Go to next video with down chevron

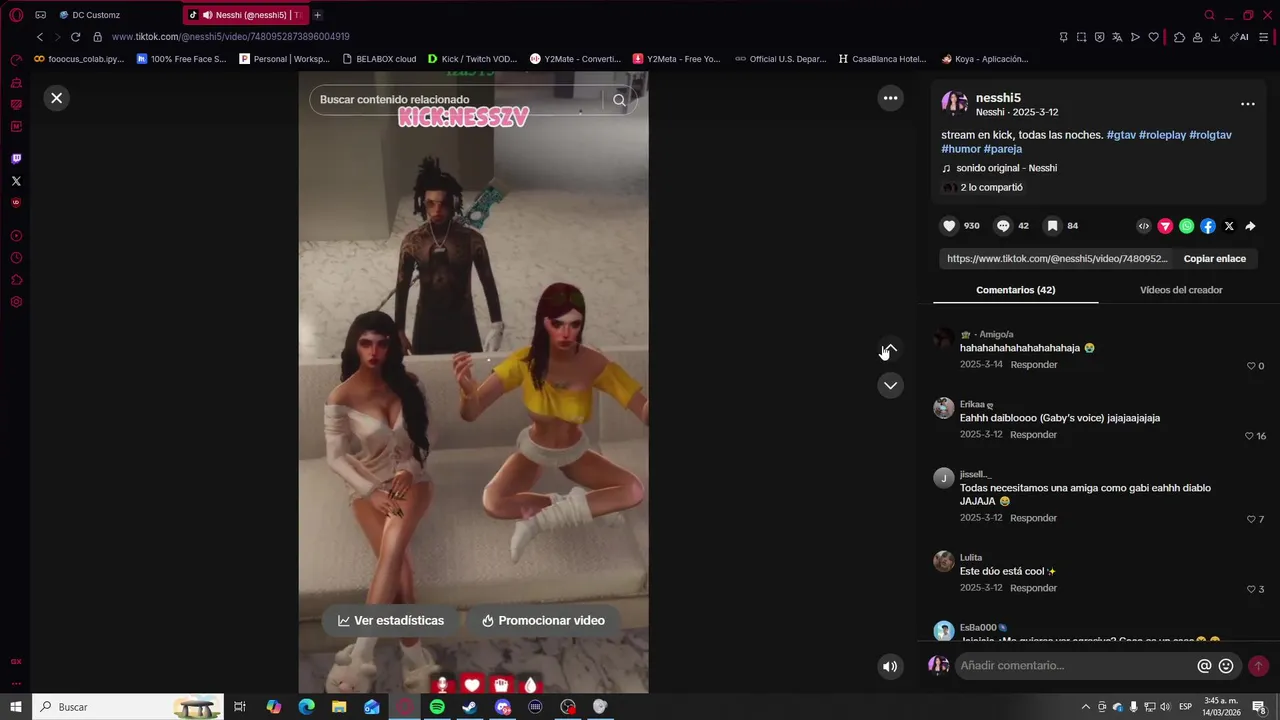[x=890, y=385]
